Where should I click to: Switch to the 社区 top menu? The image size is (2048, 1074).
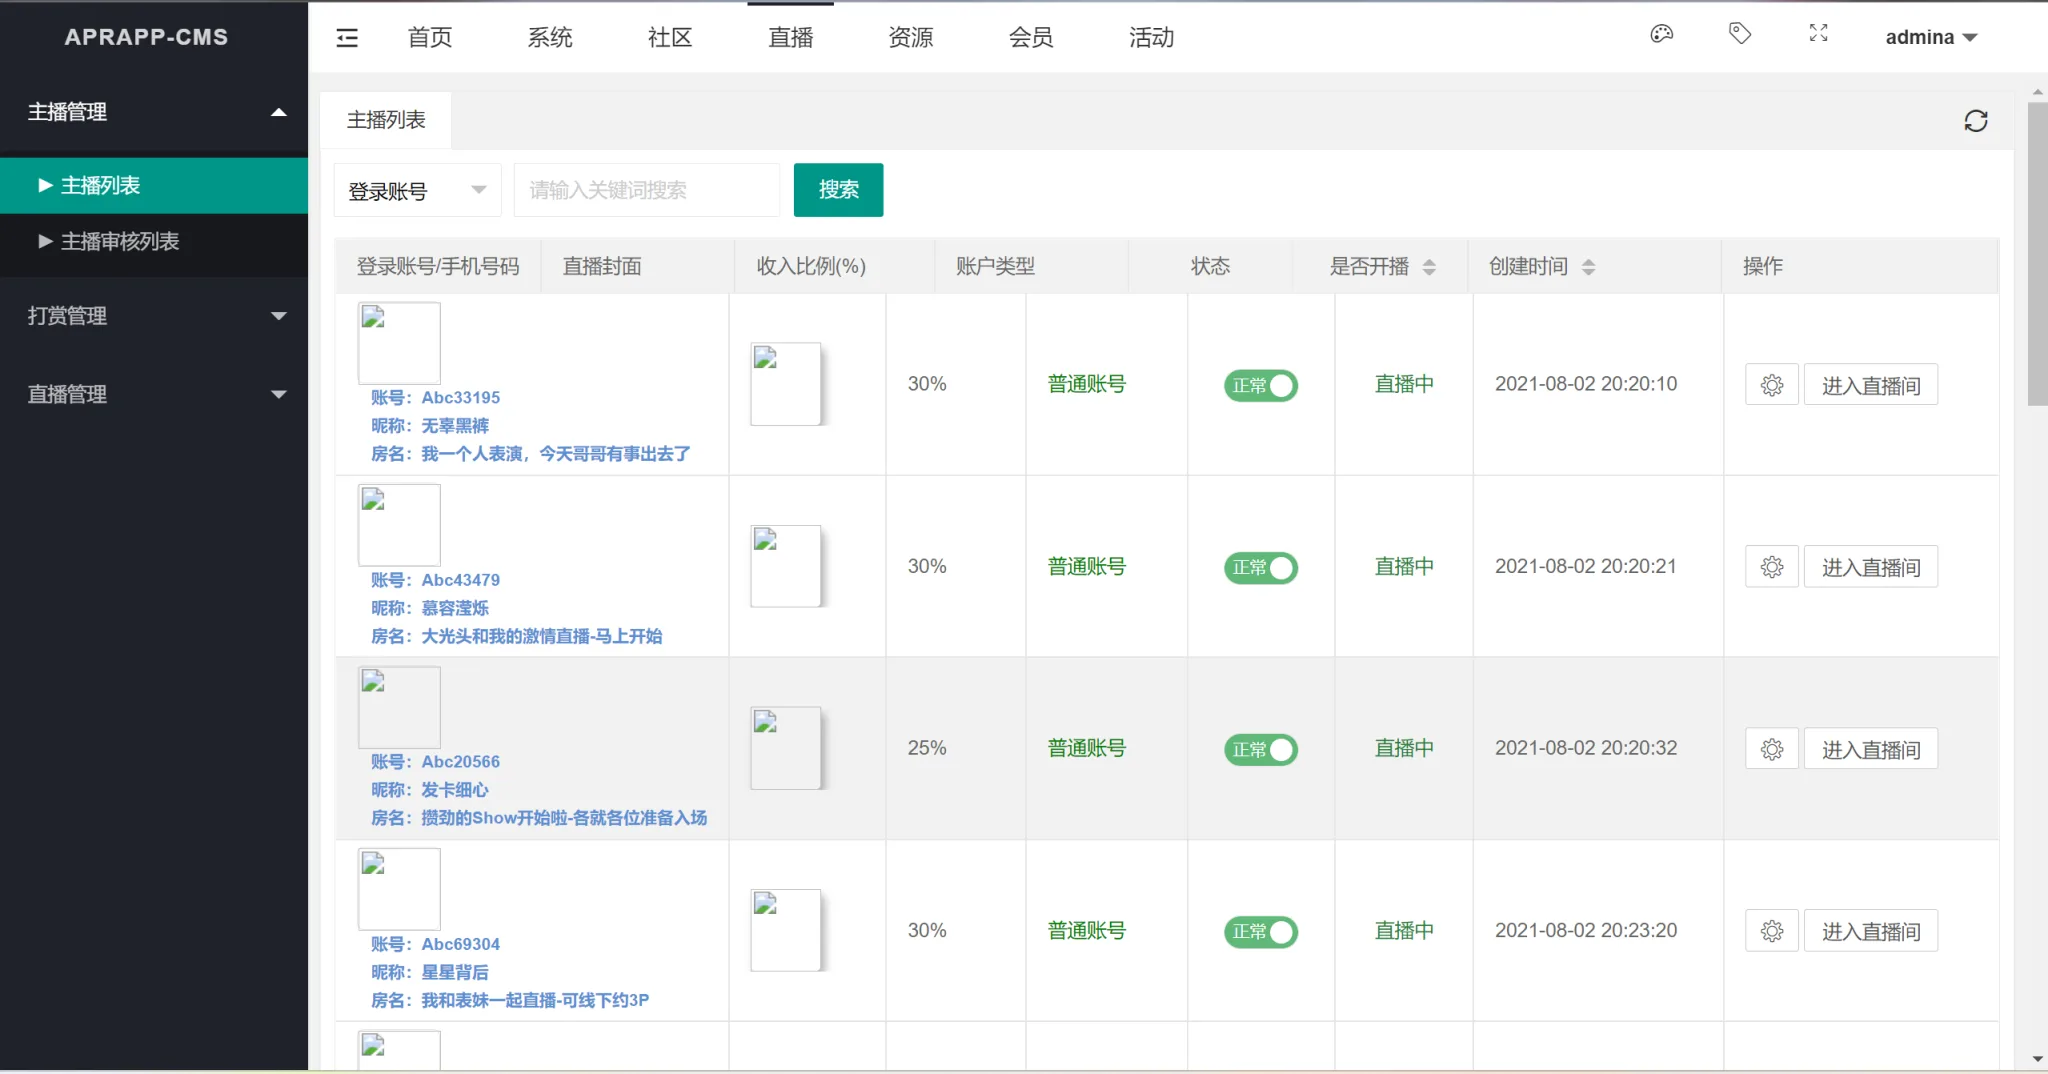coord(669,38)
